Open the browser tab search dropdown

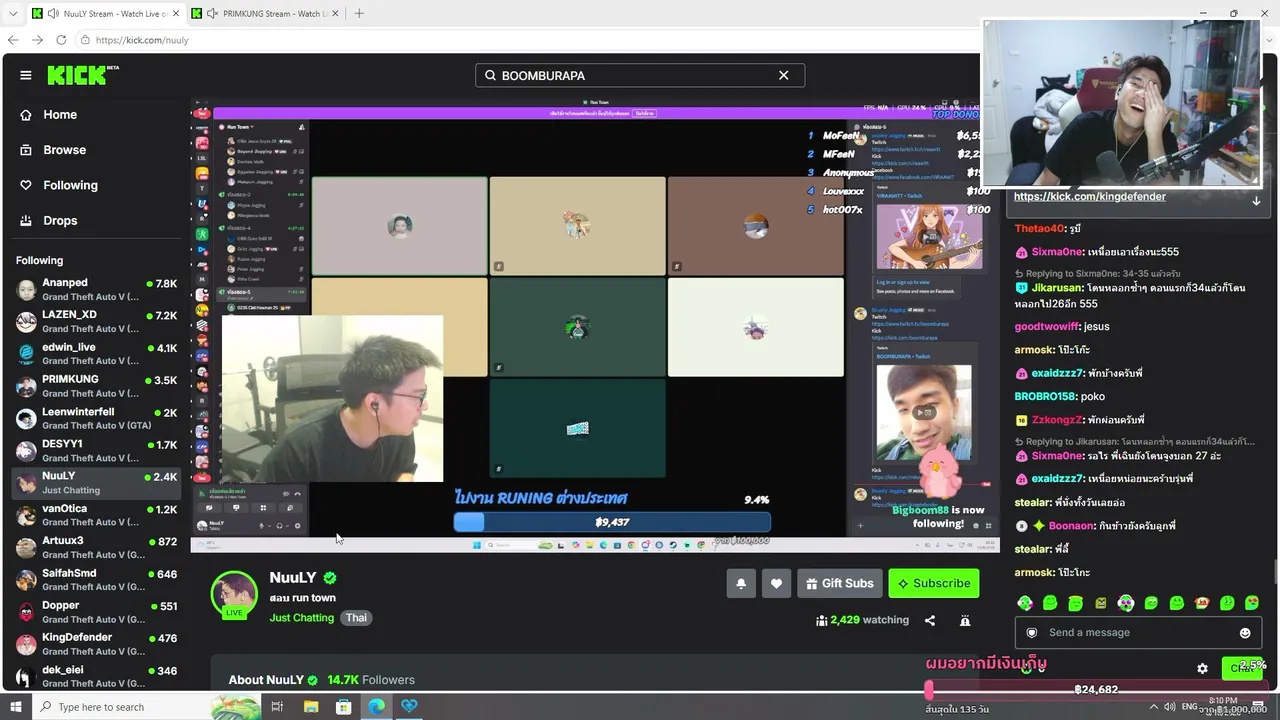[x=13, y=14]
